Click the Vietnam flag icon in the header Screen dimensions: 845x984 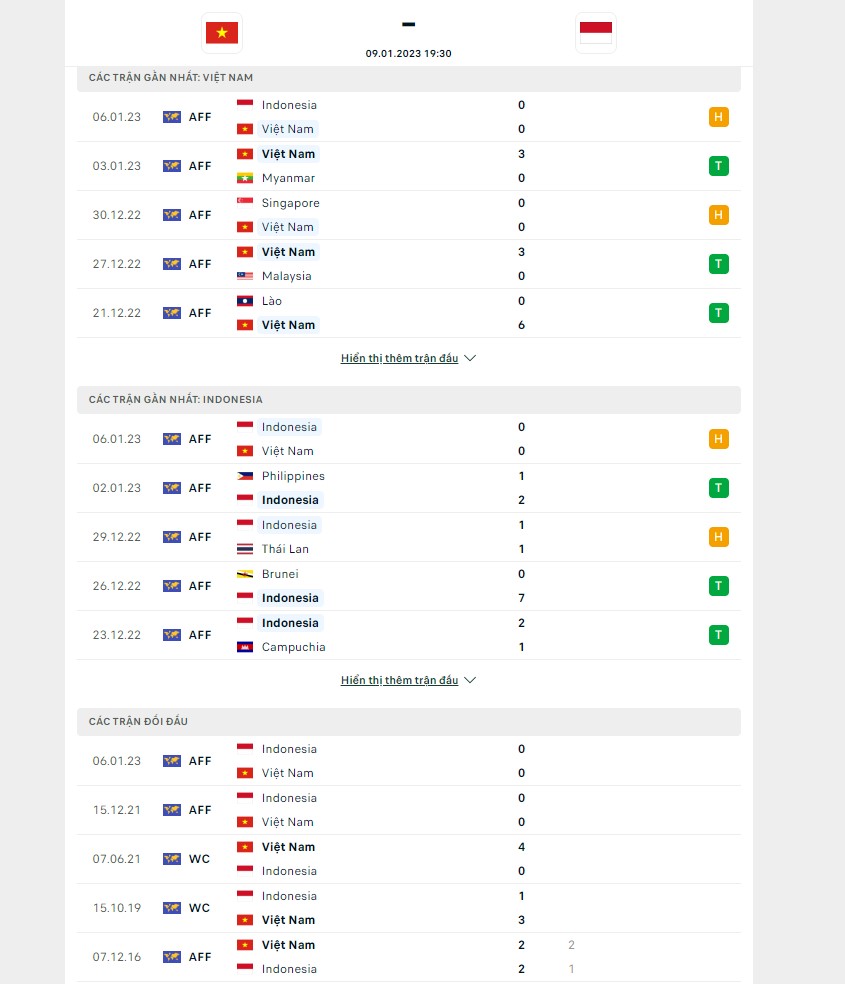pos(221,32)
